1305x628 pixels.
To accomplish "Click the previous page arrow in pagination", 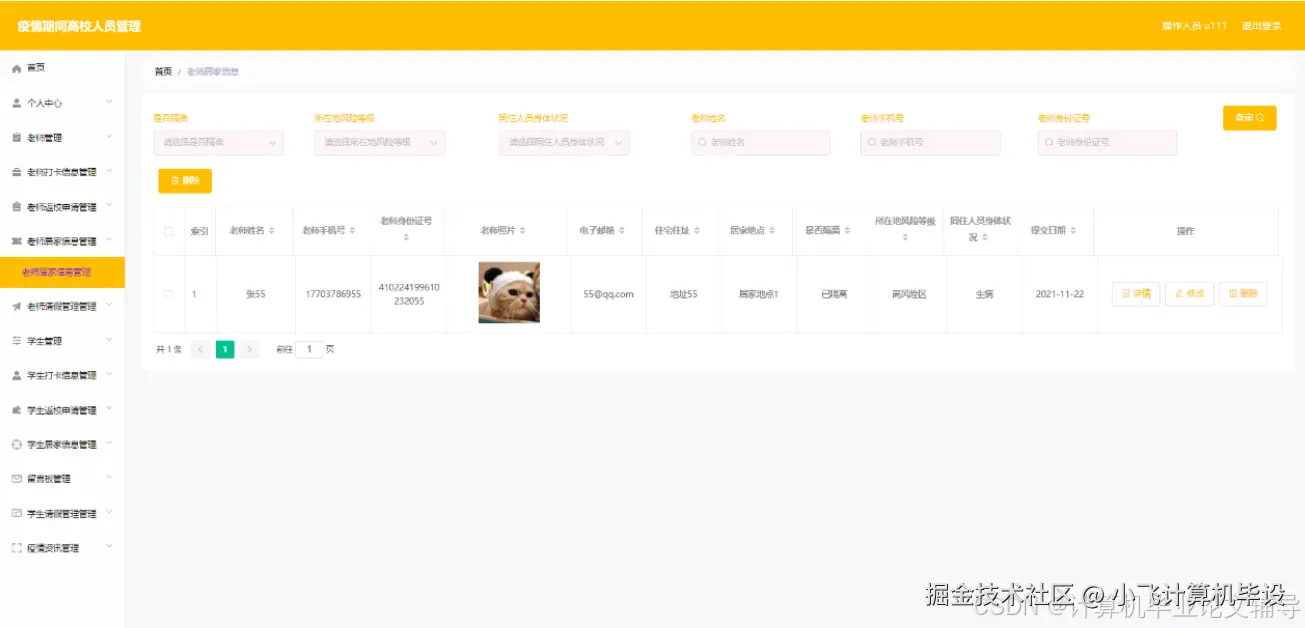I will click(x=200, y=349).
